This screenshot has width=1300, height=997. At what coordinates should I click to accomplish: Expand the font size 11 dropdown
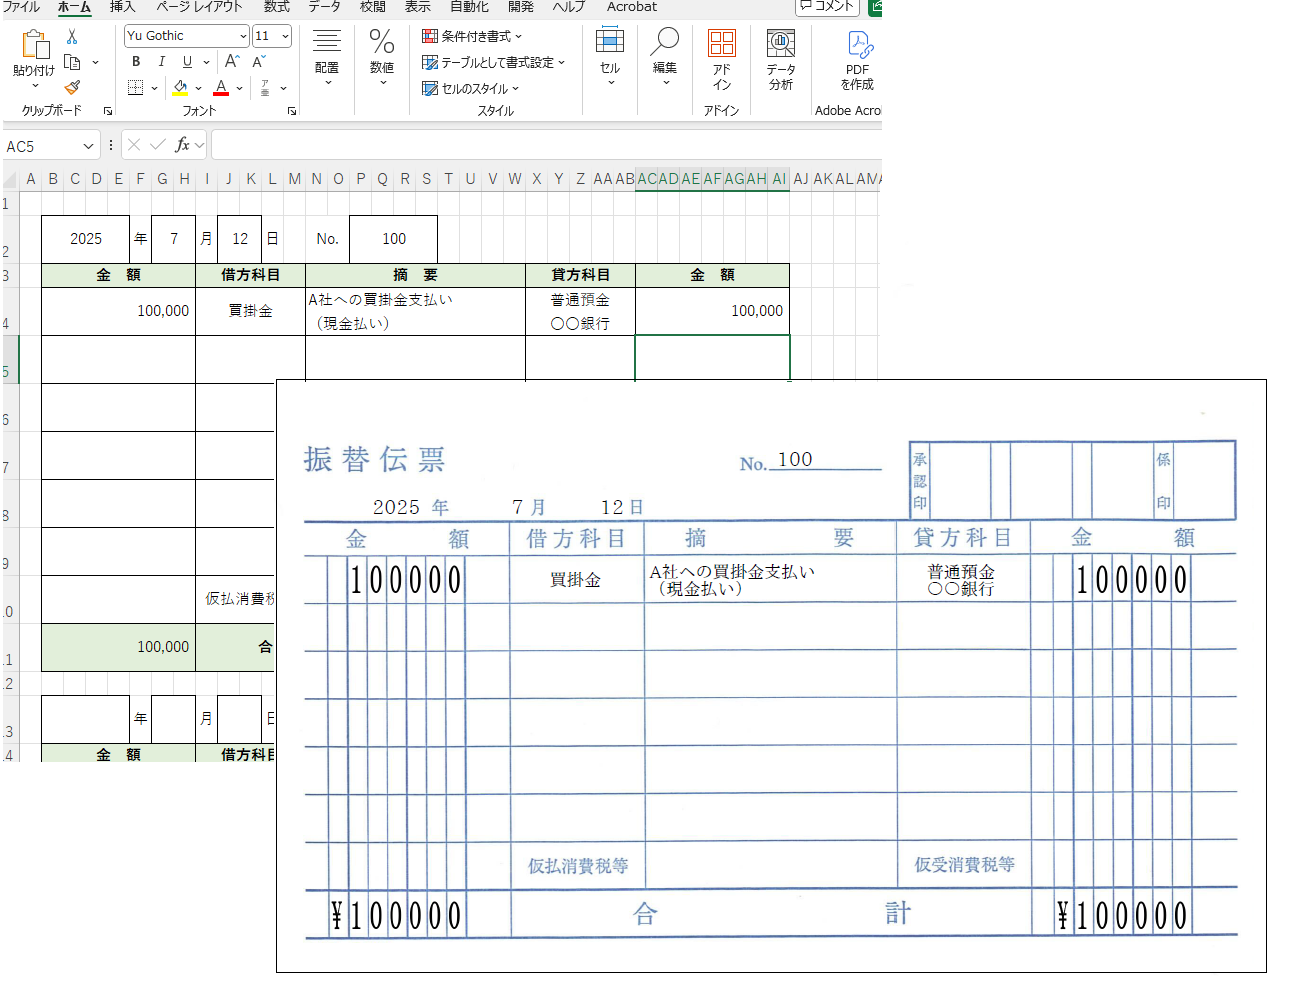pos(285,36)
